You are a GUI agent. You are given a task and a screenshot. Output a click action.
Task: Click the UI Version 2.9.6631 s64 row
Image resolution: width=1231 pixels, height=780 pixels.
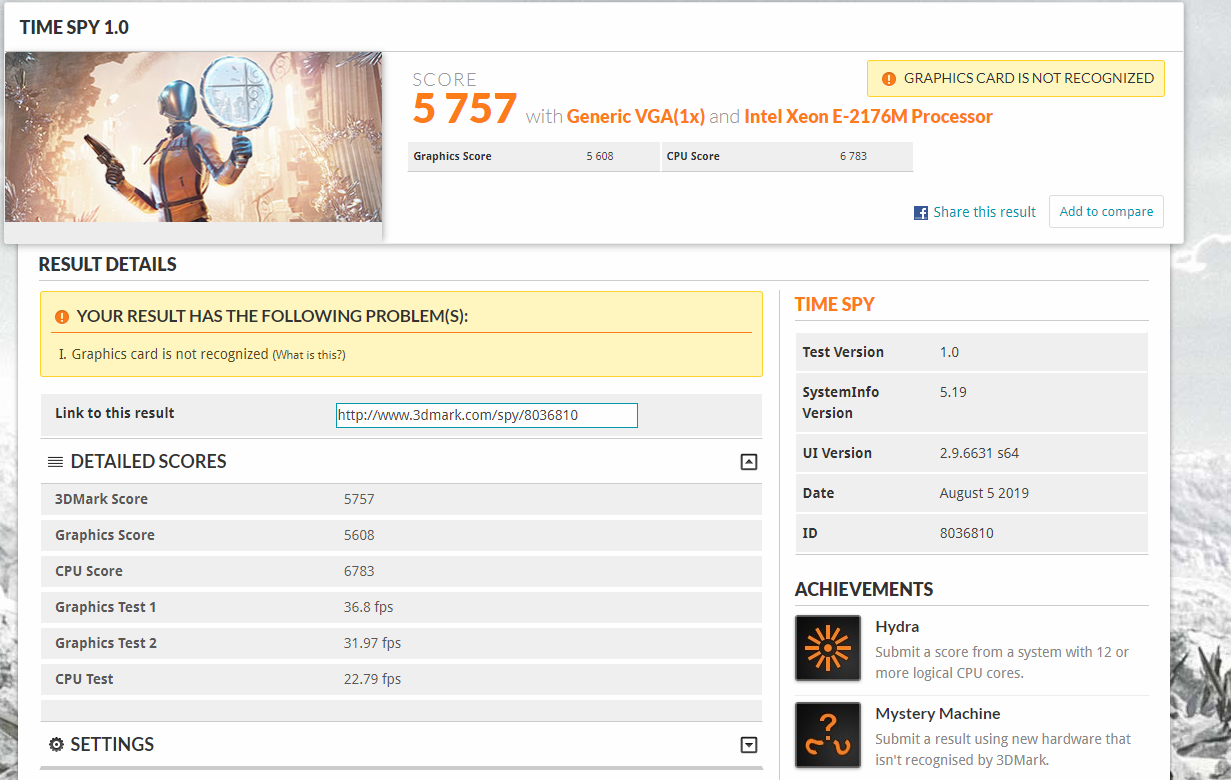tap(971, 453)
